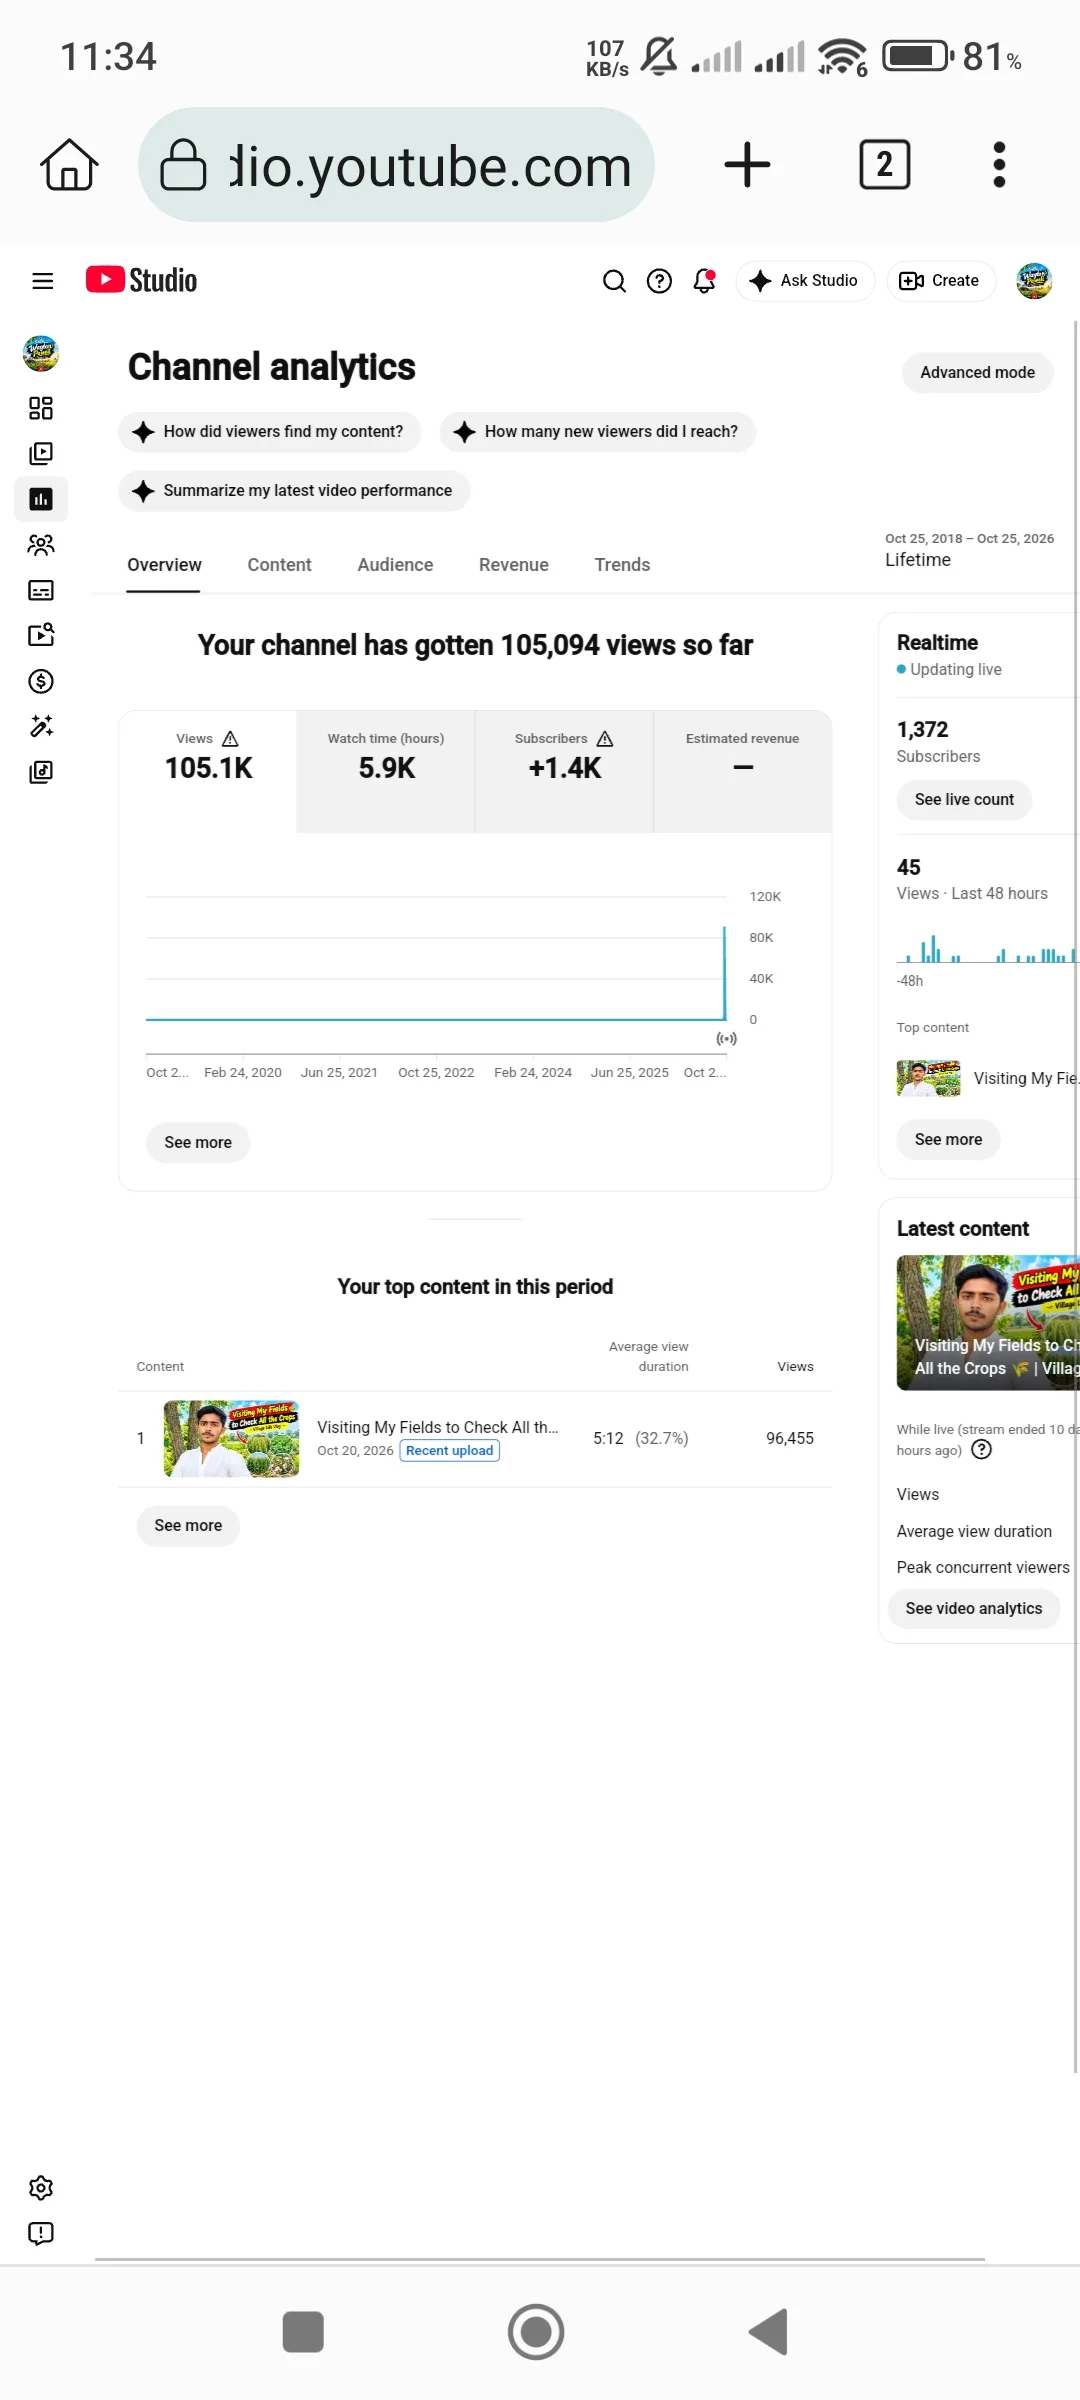
Task: Tap Android back triangle button
Action: (x=768, y=2332)
